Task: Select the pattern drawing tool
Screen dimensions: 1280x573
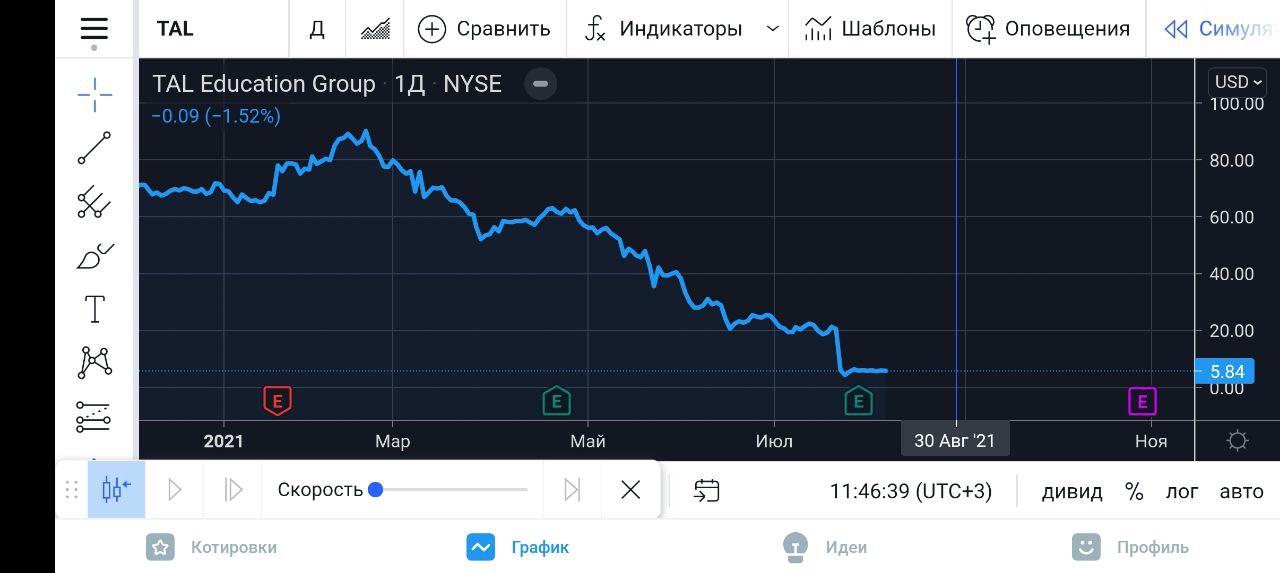Action: point(95,362)
